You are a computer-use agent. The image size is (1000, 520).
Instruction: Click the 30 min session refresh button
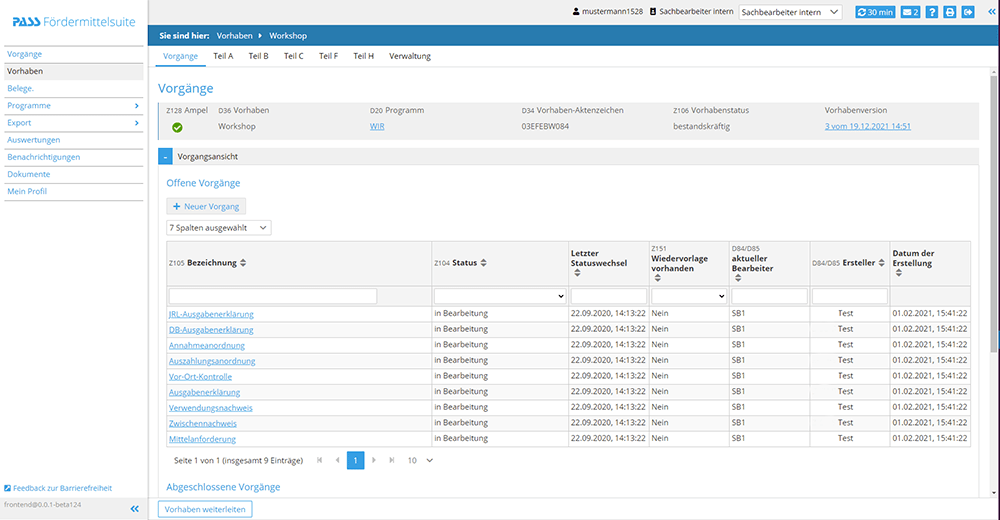coord(875,12)
